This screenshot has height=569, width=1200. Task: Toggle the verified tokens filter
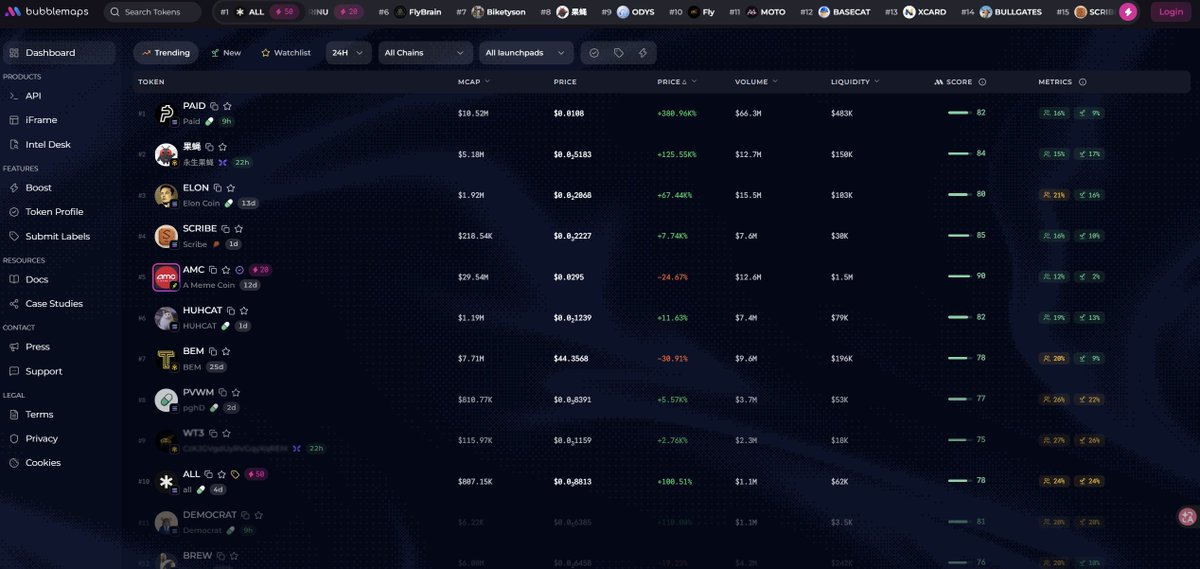(594, 53)
